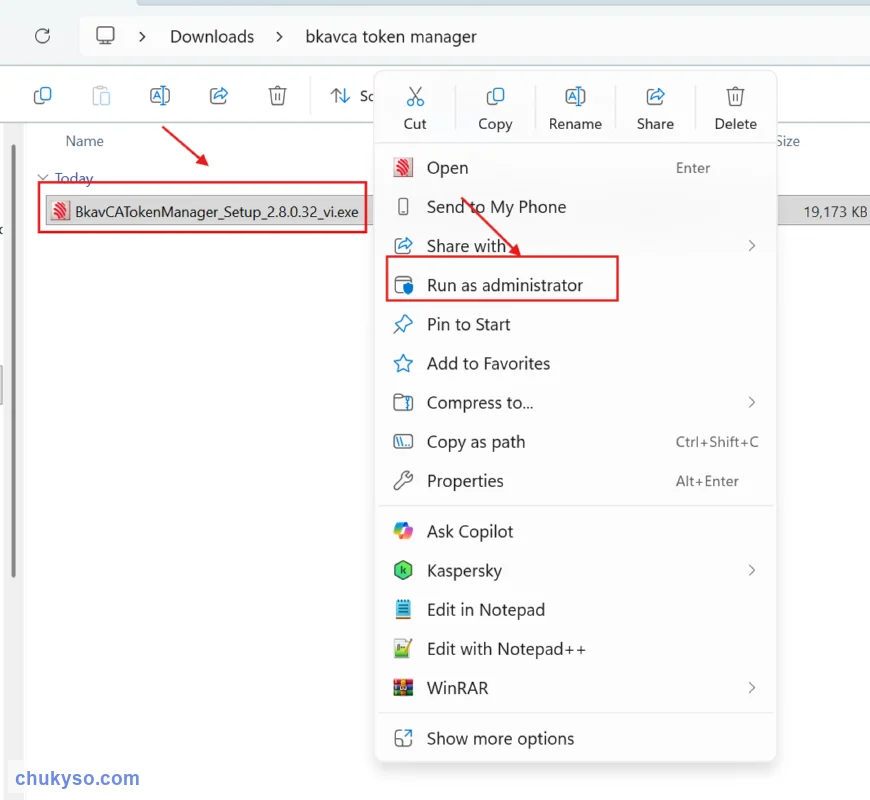Click the star icon for Add to Favorites
Screen dimensions: 870x800
403,363
